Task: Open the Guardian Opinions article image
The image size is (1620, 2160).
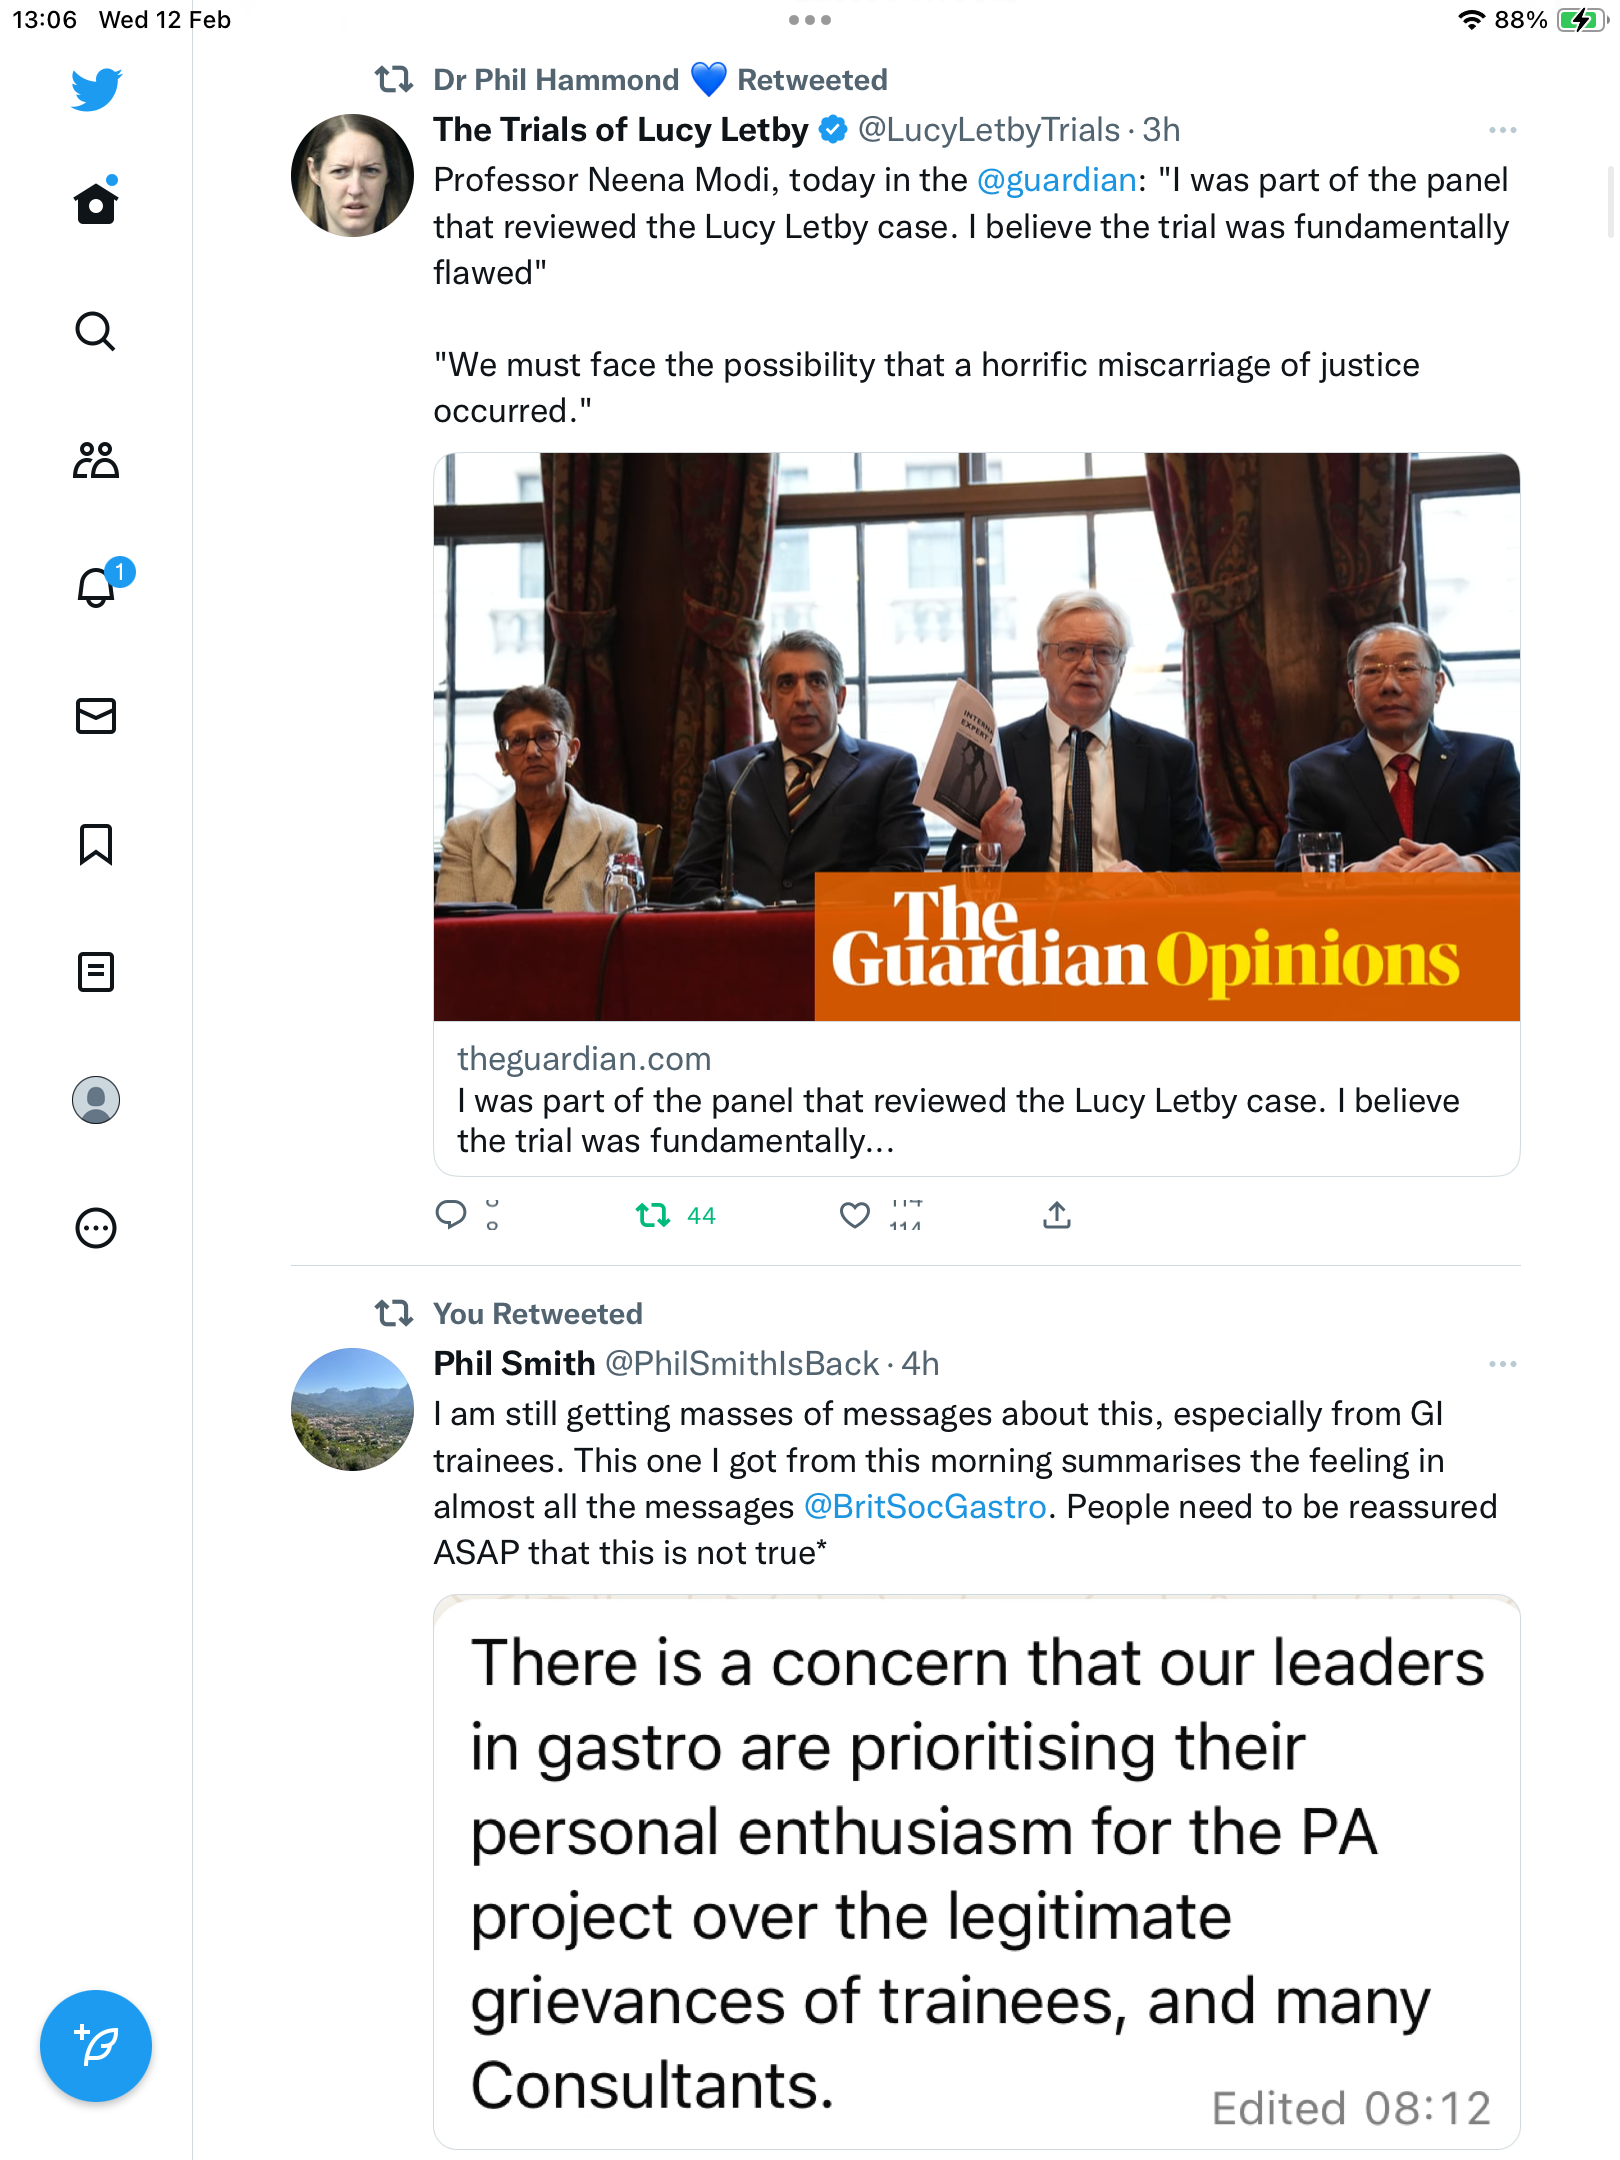Action: coord(977,737)
